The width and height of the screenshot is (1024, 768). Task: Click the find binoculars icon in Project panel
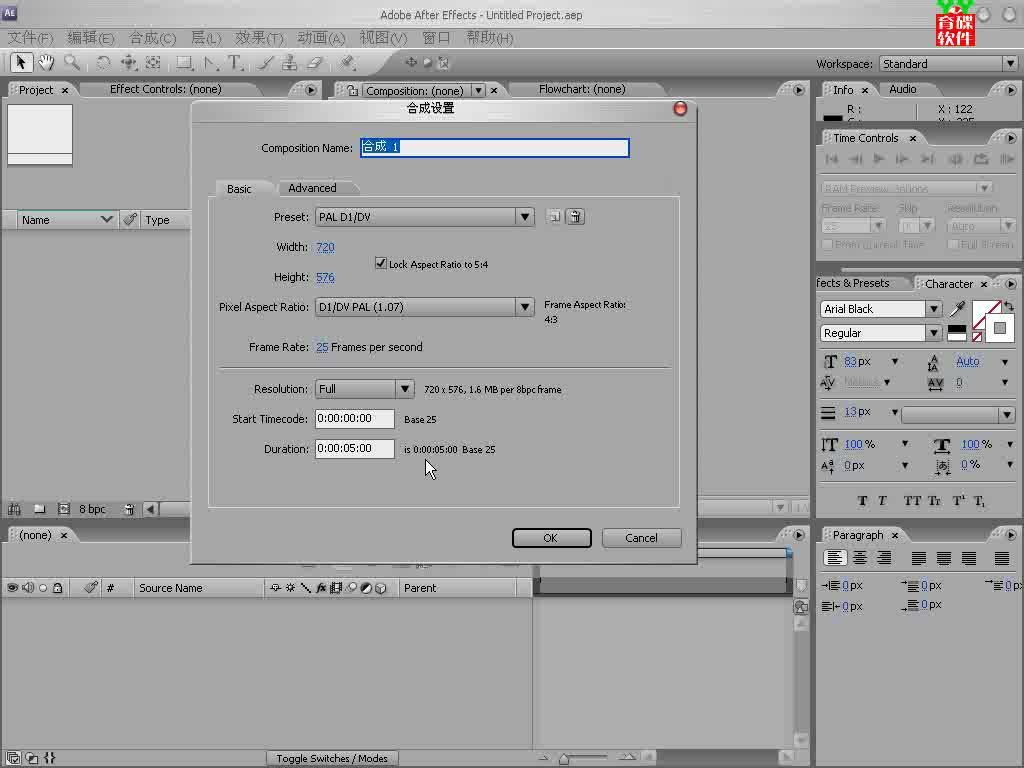click(14, 509)
